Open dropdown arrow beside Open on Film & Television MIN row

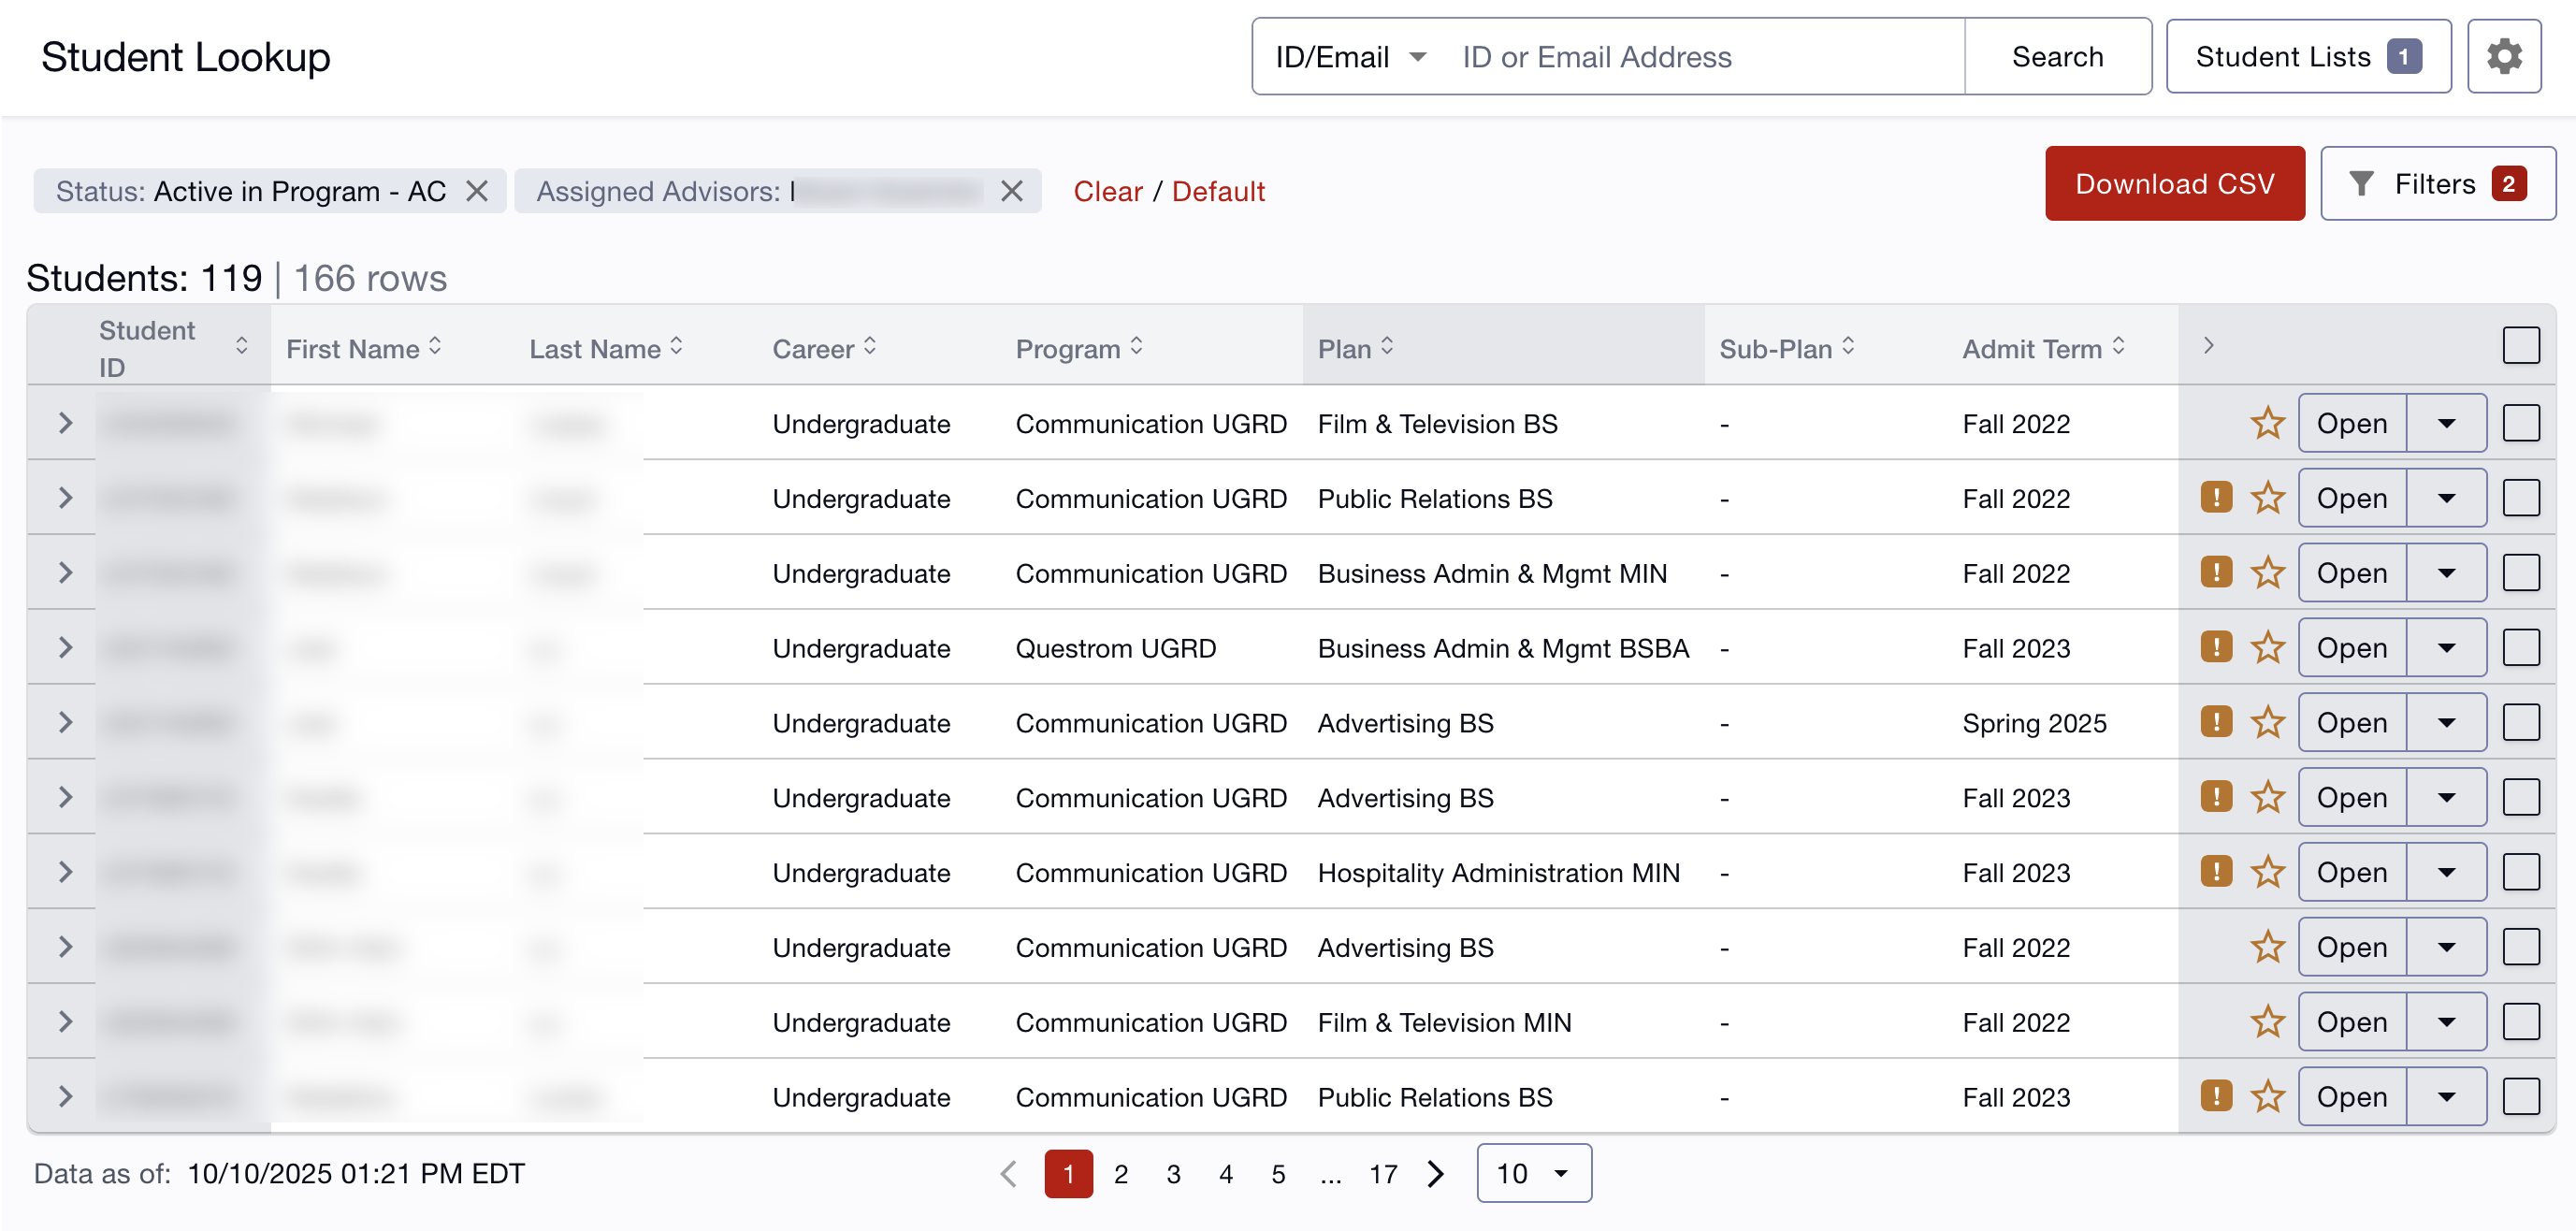(x=2446, y=1022)
